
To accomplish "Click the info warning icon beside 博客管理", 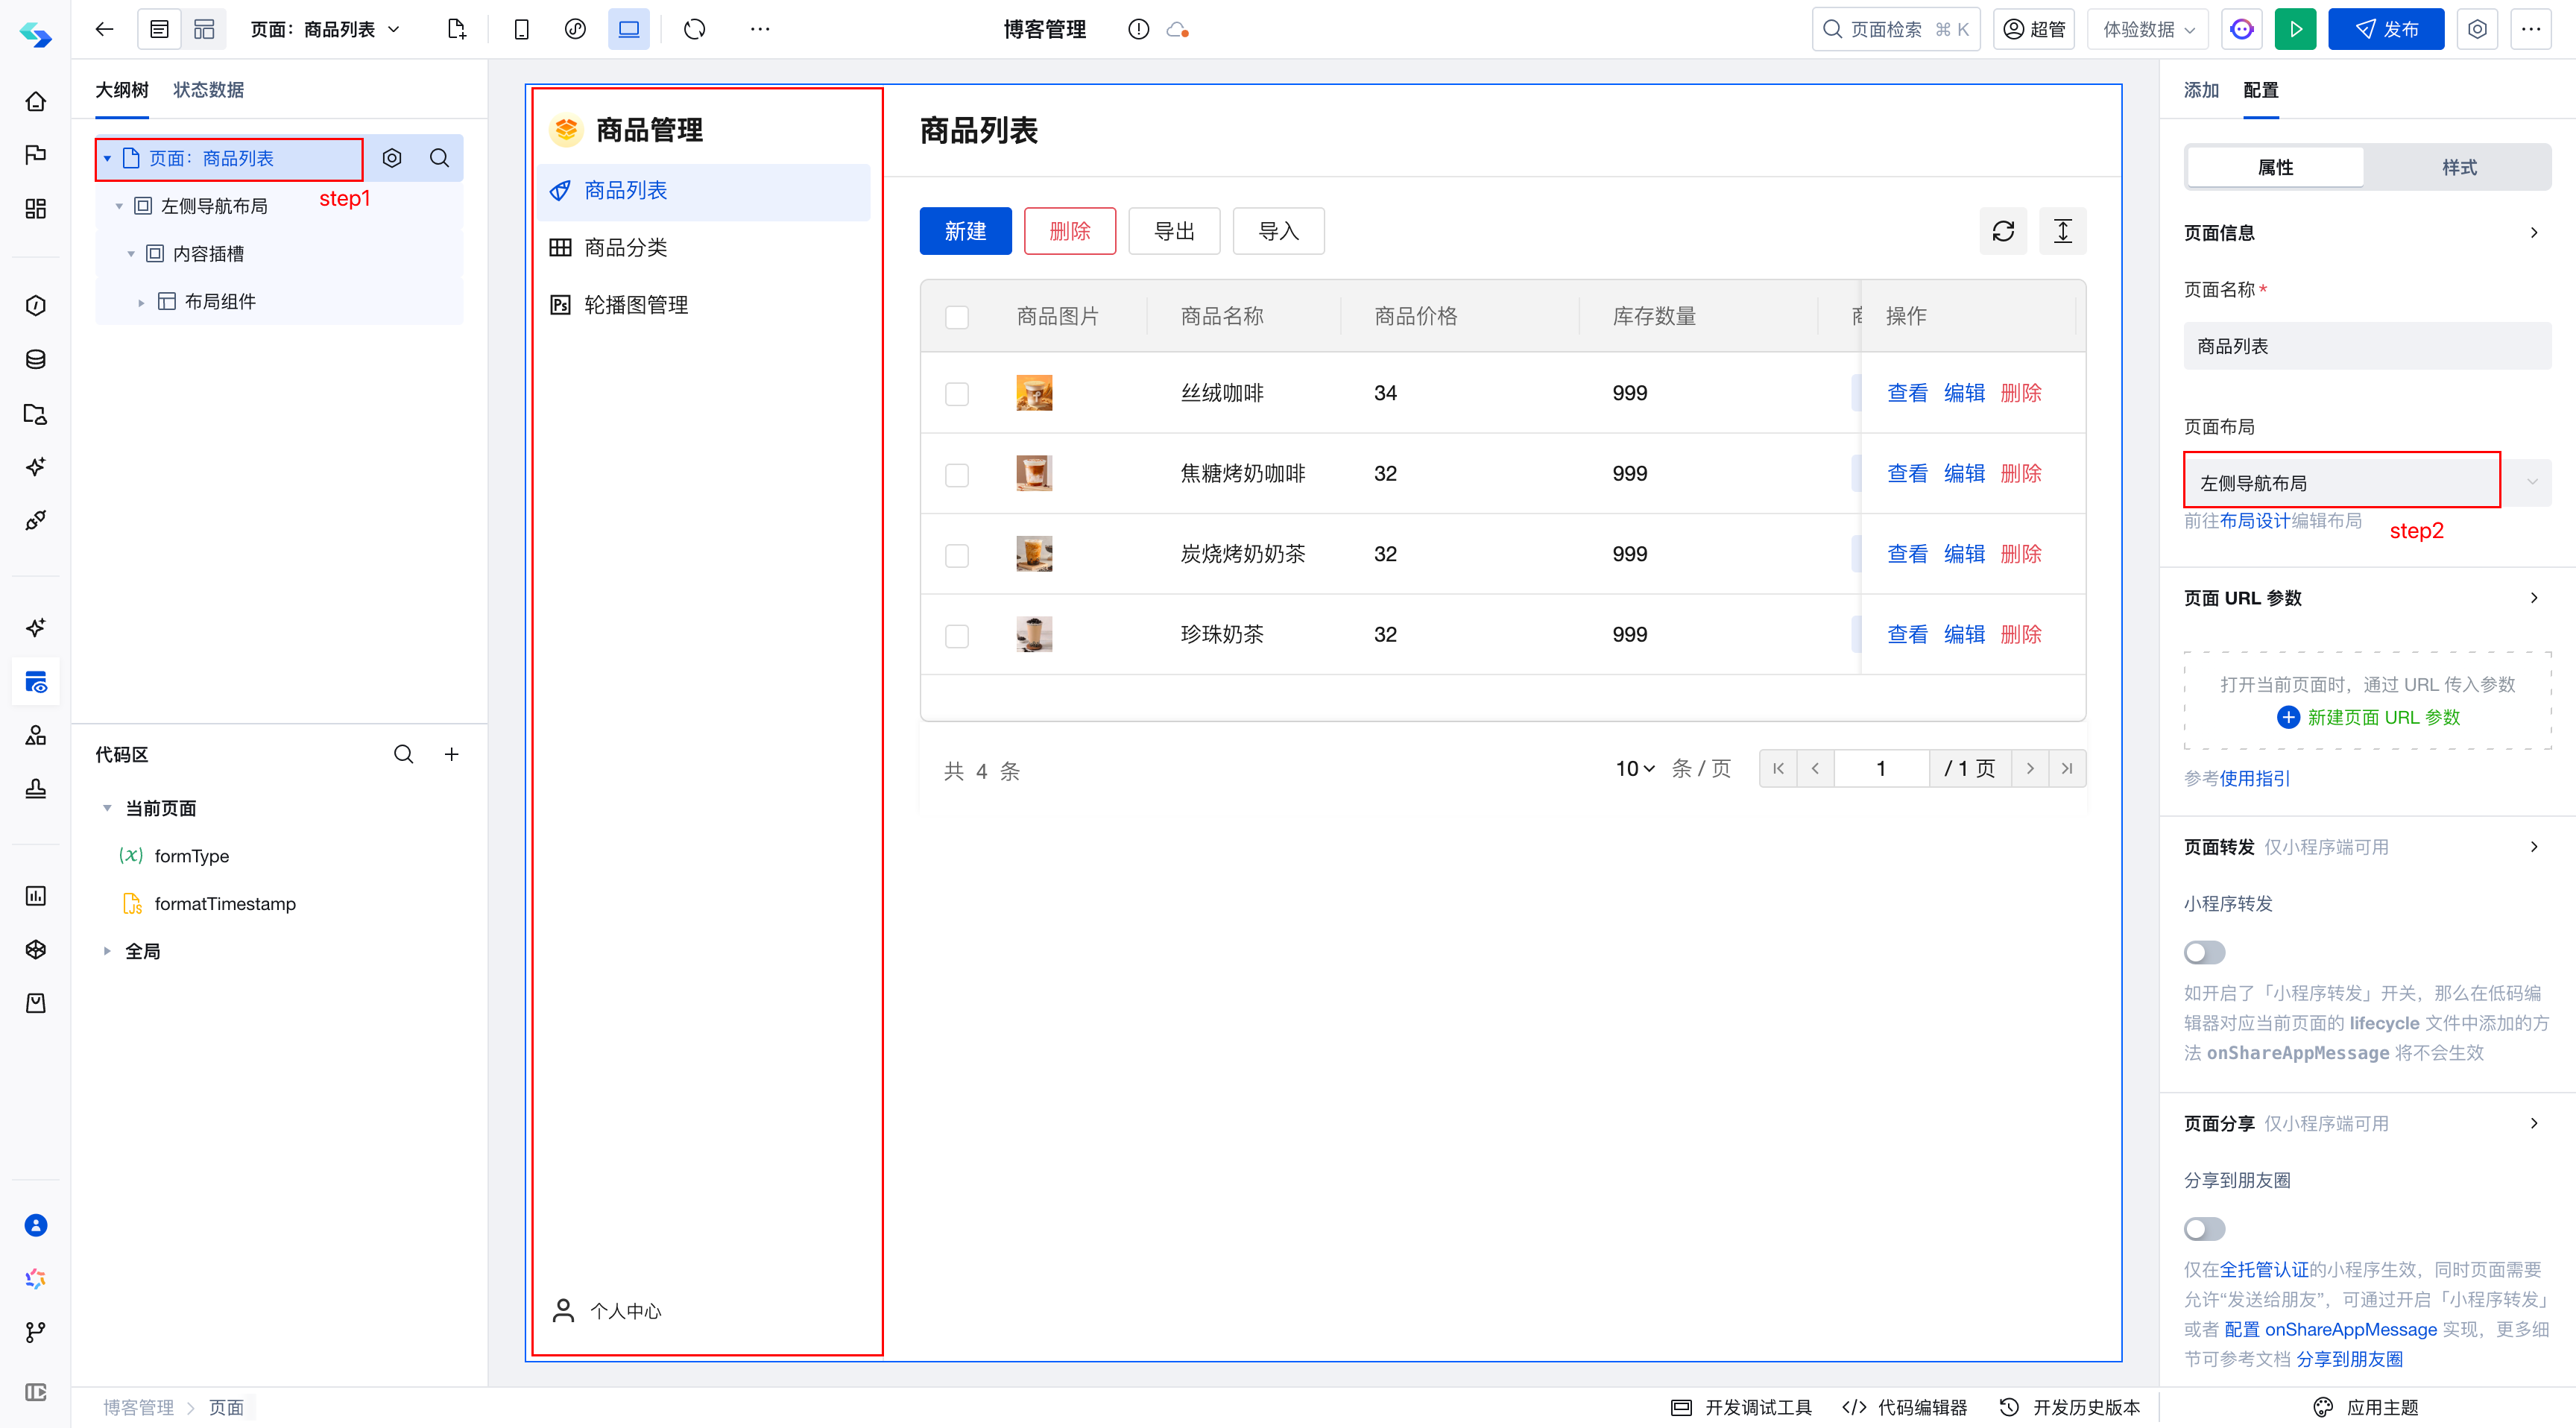I will click(1138, 29).
